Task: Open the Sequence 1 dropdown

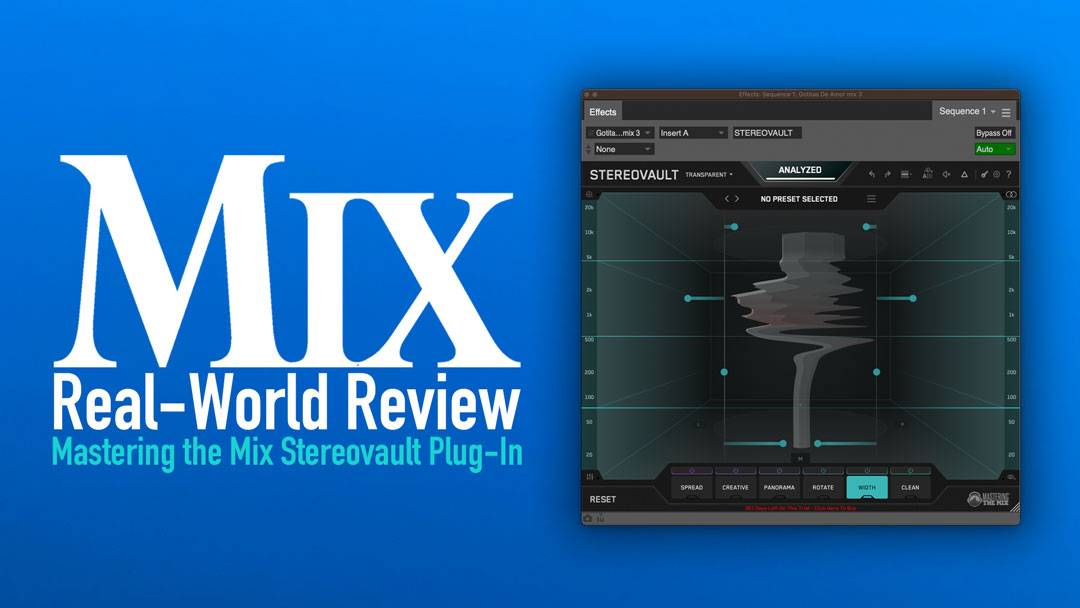Action: click(x=967, y=112)
